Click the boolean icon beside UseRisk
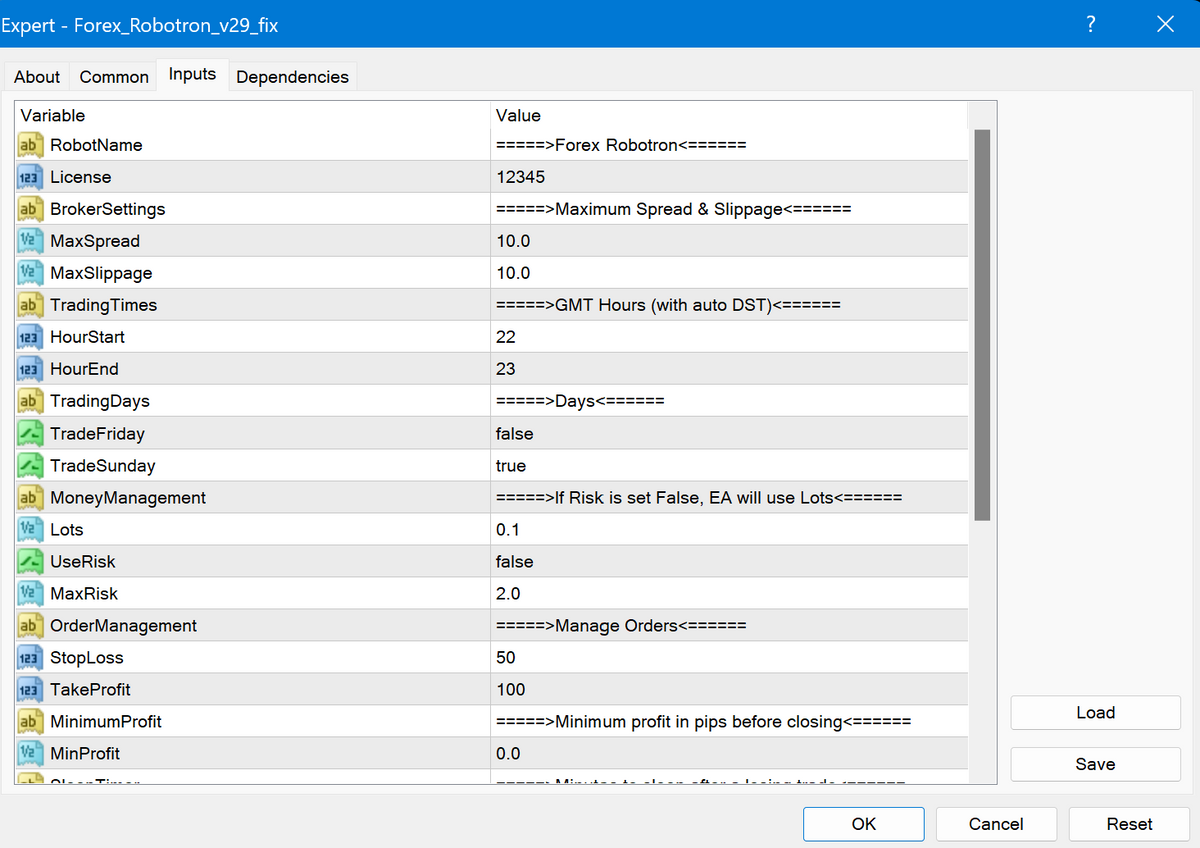This screenshot has height=848, width=1200. 30,562
